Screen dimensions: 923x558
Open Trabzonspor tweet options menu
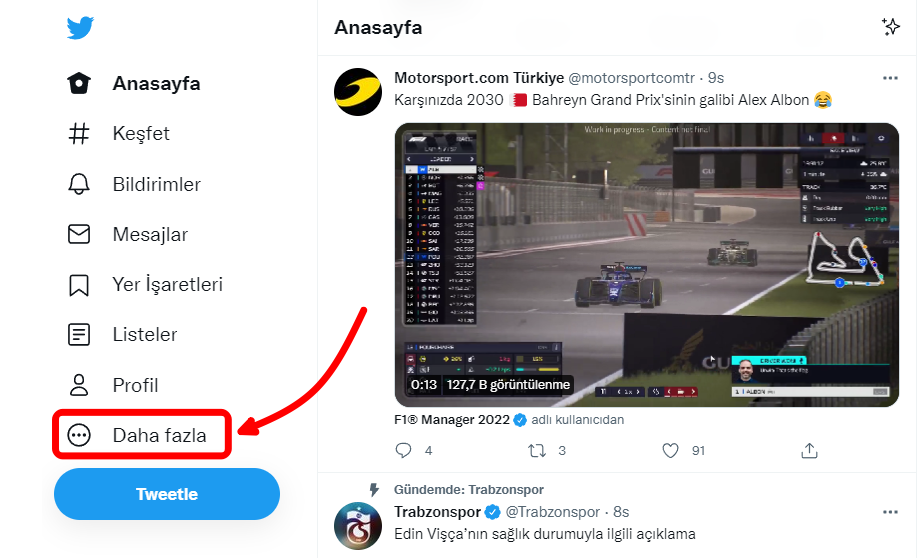tap(890, 512)
